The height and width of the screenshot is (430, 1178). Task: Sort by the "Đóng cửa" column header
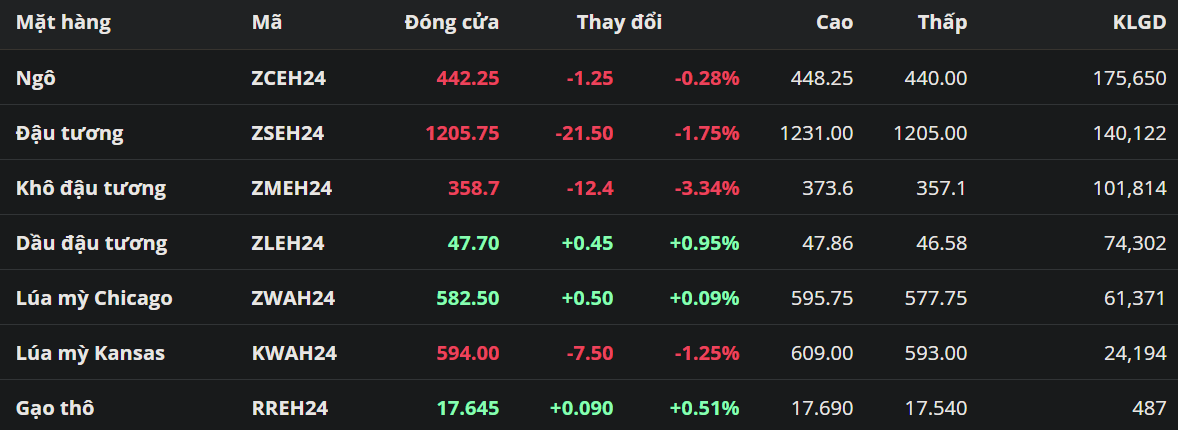coord(451,22)
